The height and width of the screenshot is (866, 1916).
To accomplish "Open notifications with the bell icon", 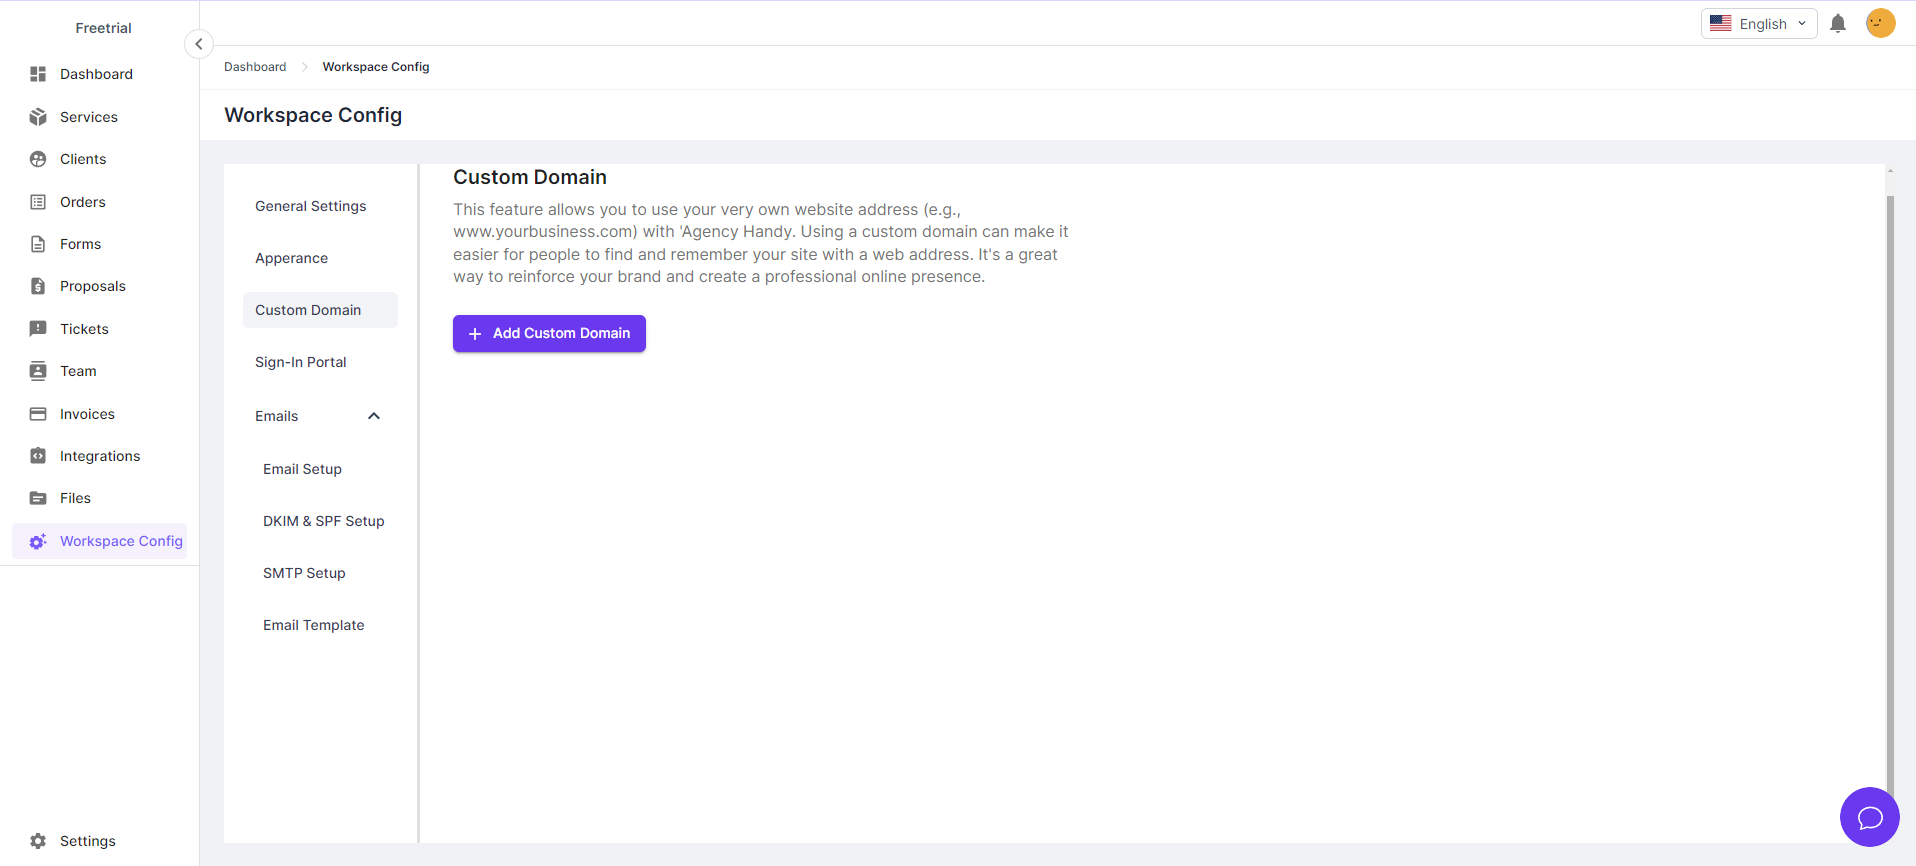I will click(1837, 24).
